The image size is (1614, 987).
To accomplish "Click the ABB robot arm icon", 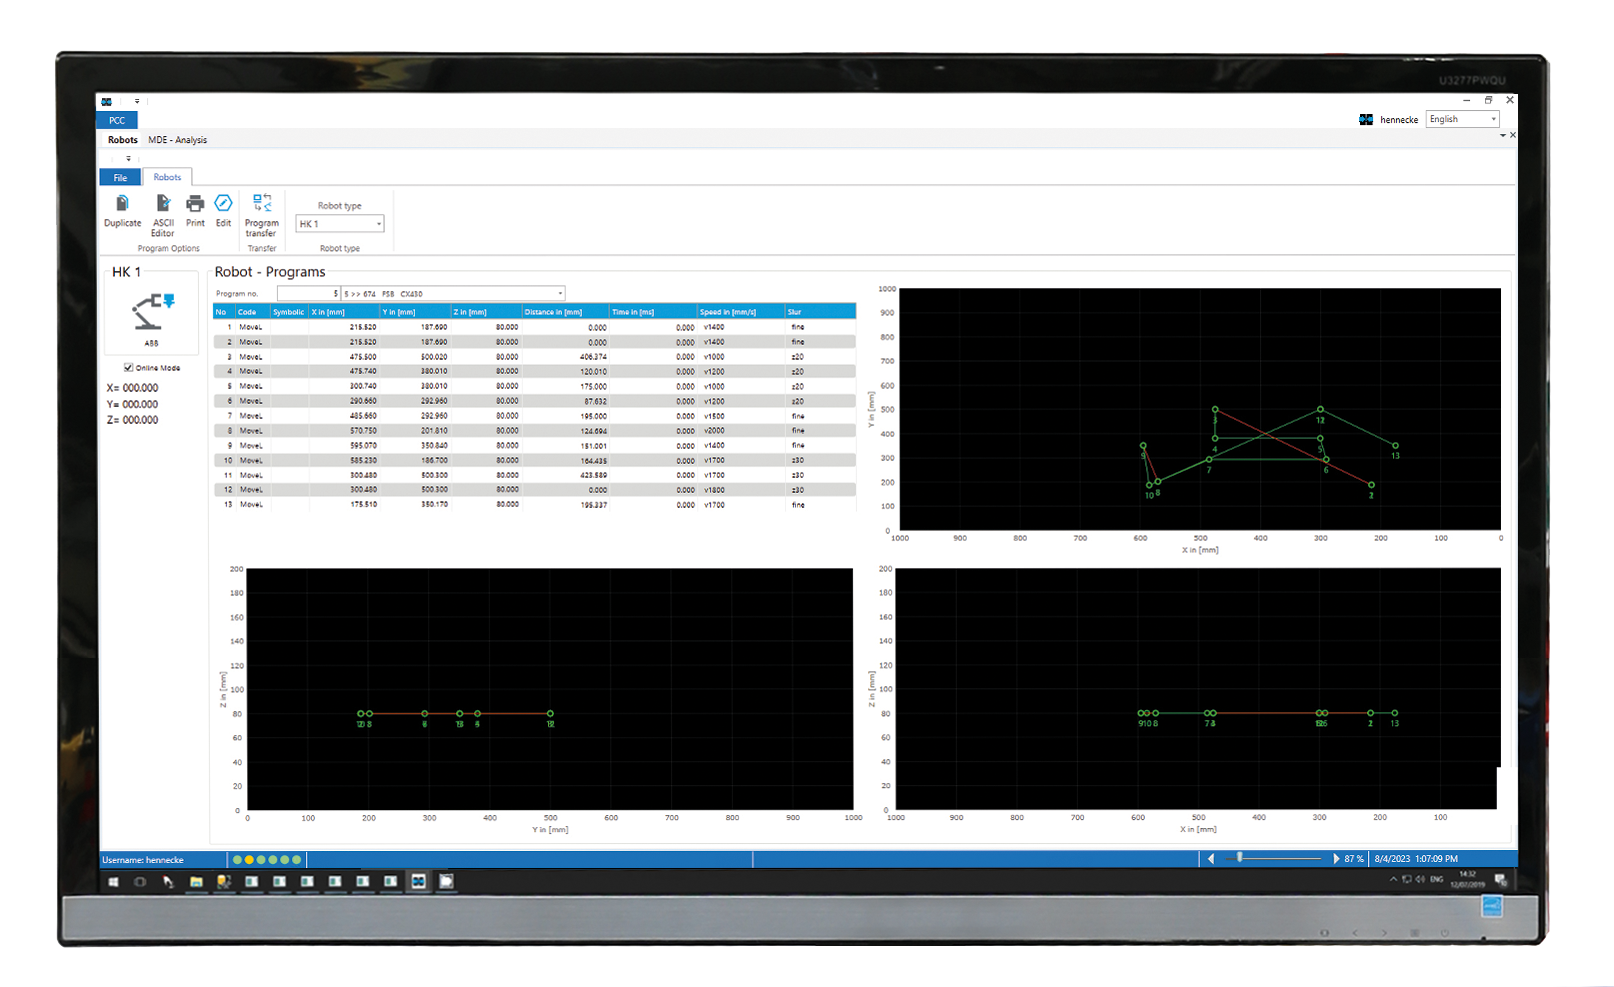I will coord(151,312).
